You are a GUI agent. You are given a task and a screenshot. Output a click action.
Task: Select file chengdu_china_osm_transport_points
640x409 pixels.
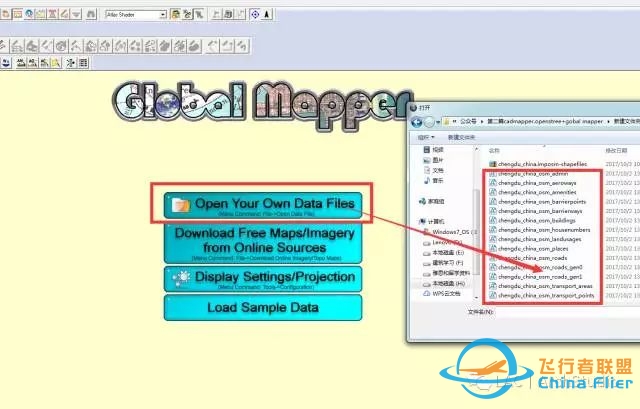[x=542, y=296]
